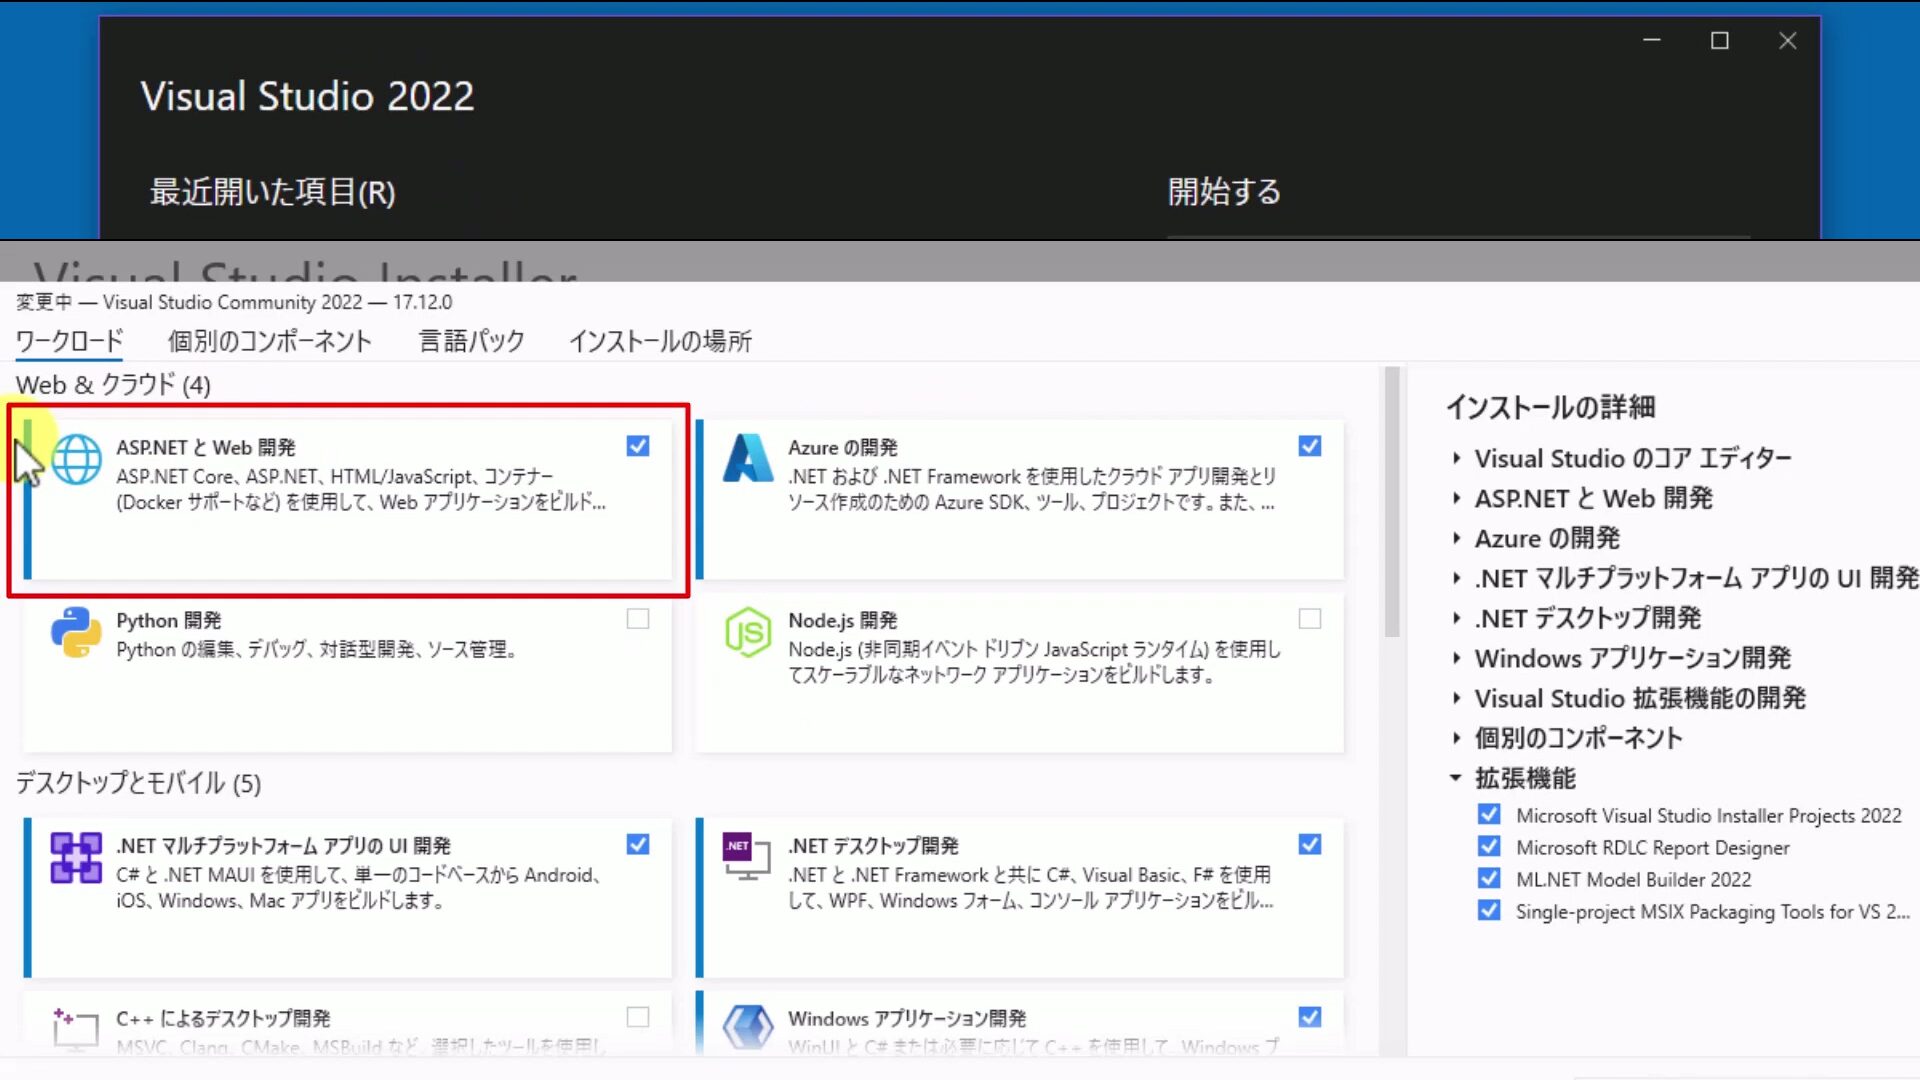Viewport: 1920px width, 1080px height.
Task: Expand .NET デスクトップ開発 in install details
Action: pyautogui.click(x=1456, y=618)
